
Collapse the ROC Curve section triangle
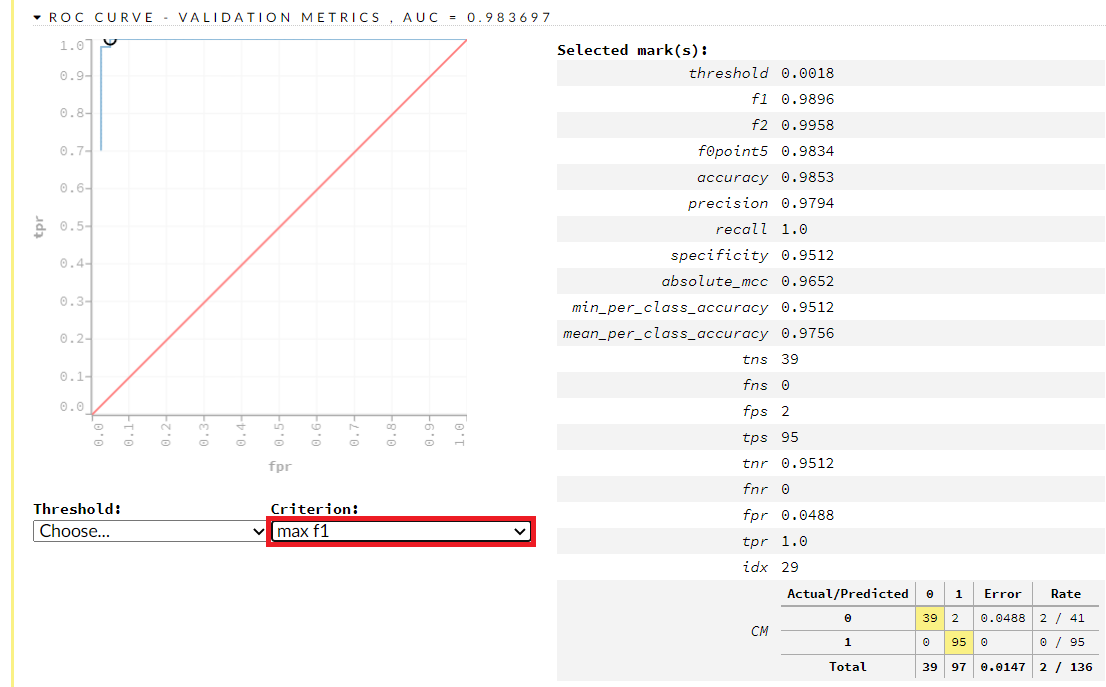(x=38, y=17)
